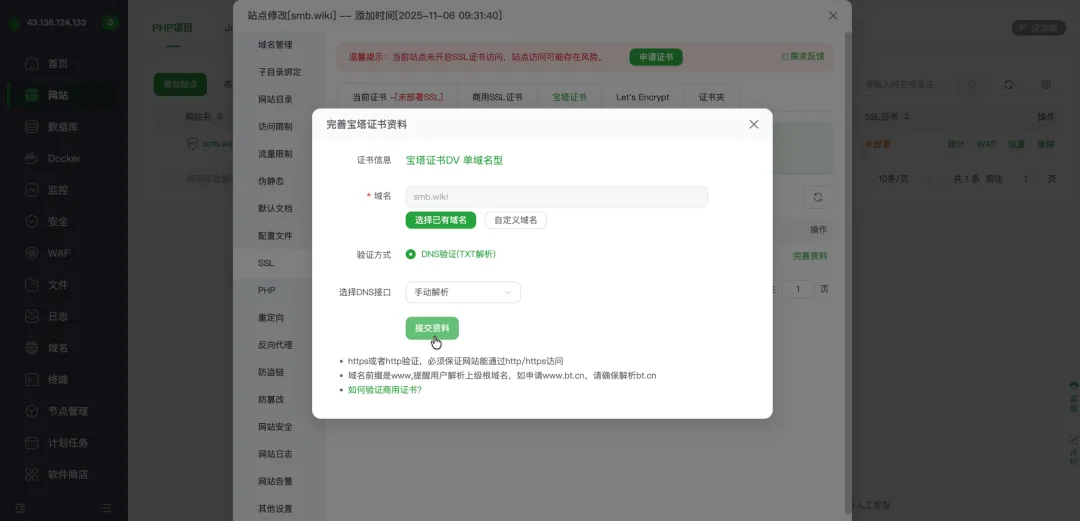Image resolution: width=1080 pixels, height=521 pixels.
Task: Select the DNS验证(TXT解析) radio button
Action: pos(411,254)
